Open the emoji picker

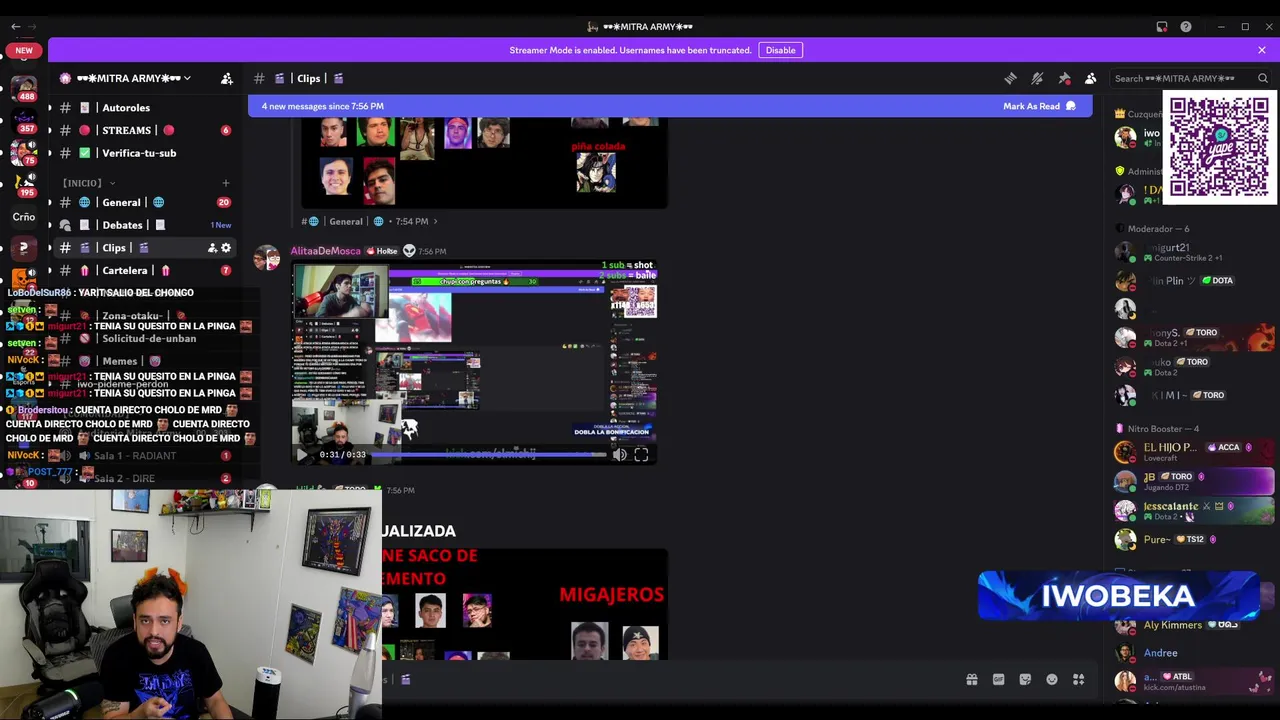(1052, 680)
